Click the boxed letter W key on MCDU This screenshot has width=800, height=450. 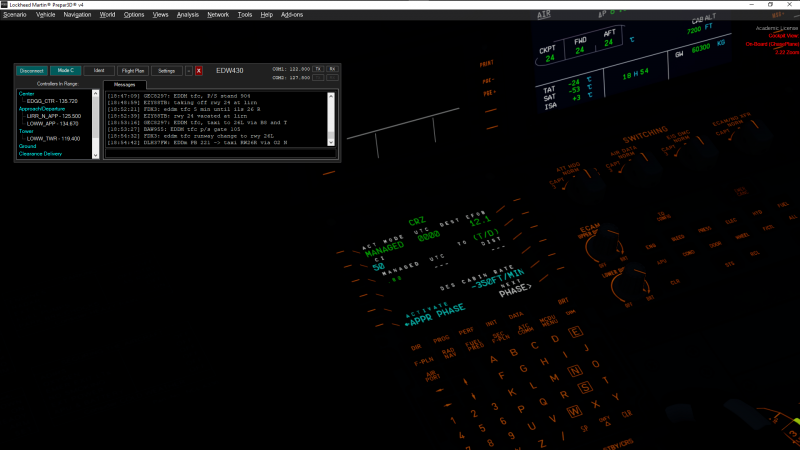pyautogui.click(x=574, y=411)
